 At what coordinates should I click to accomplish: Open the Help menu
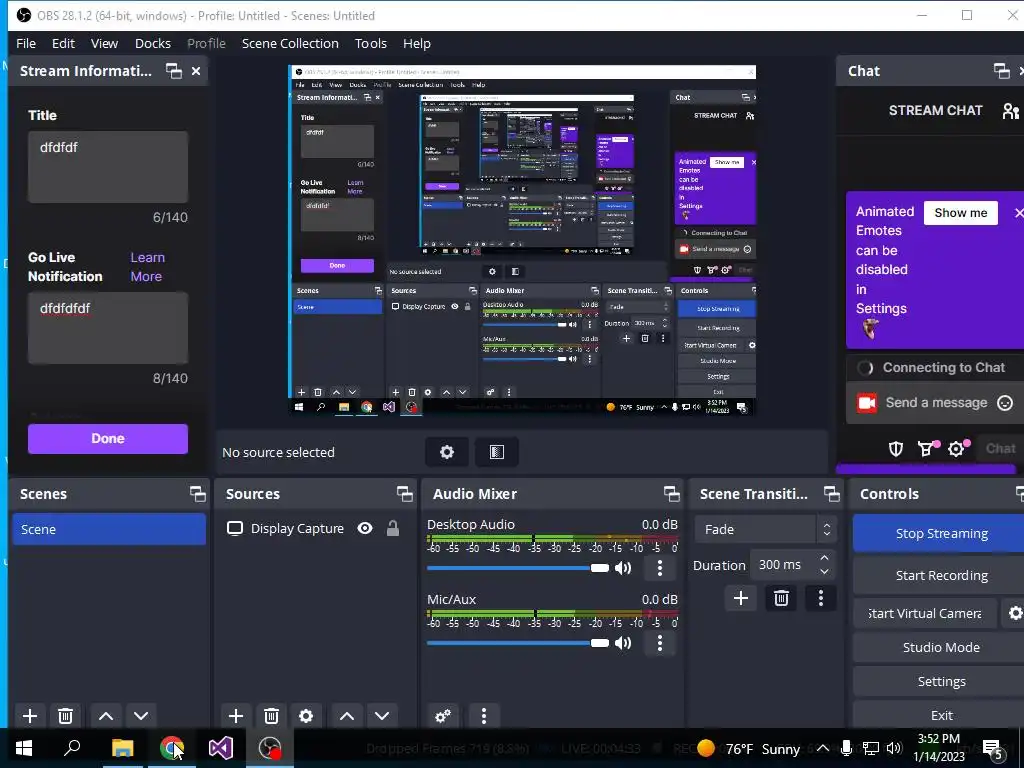tap(417, 43)
